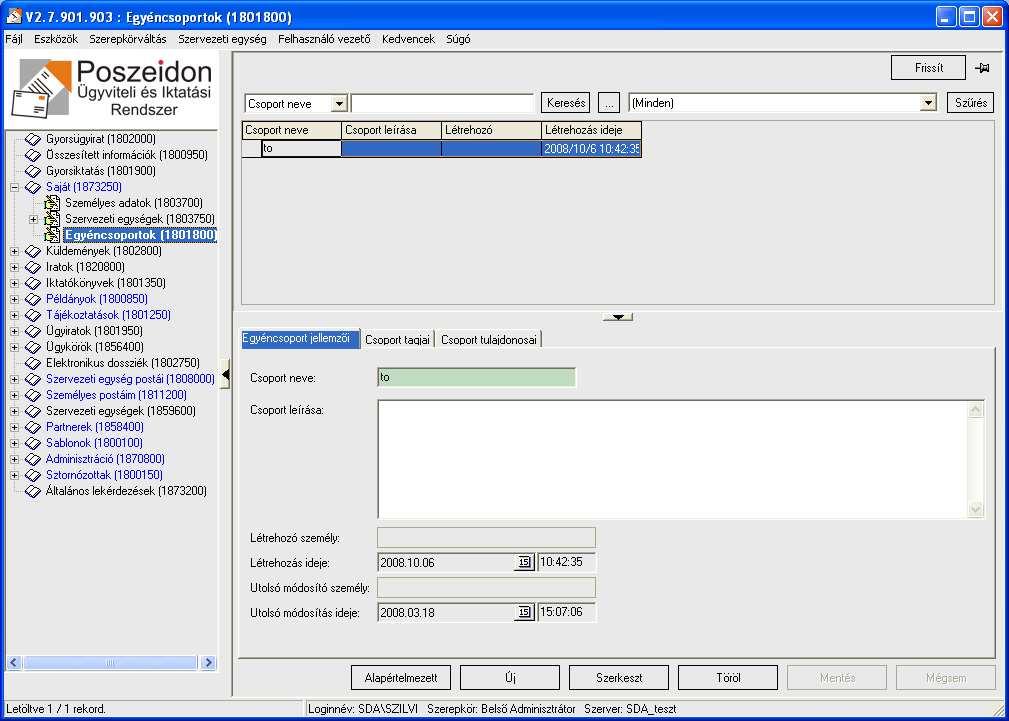Select Ügyiratok (1801950) in the tree
The image size is (1009, 721).
point(94,331)
